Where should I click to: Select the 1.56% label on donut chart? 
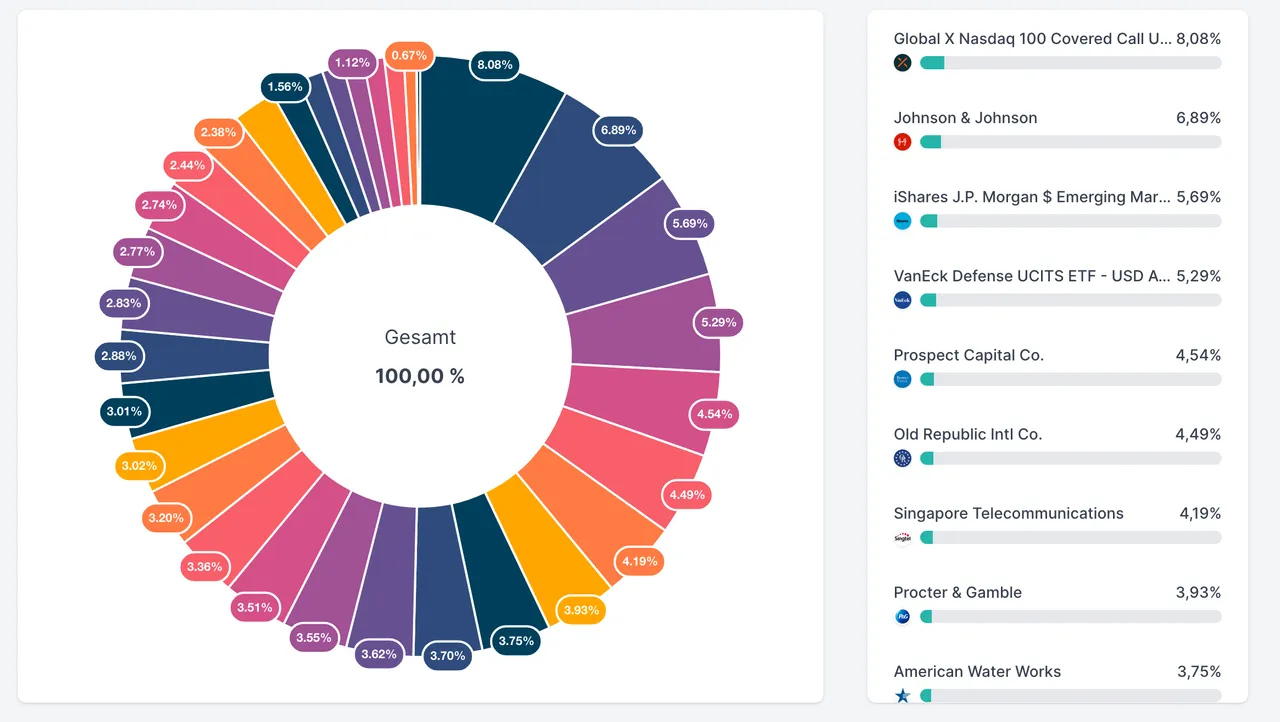tap(285, 88)
